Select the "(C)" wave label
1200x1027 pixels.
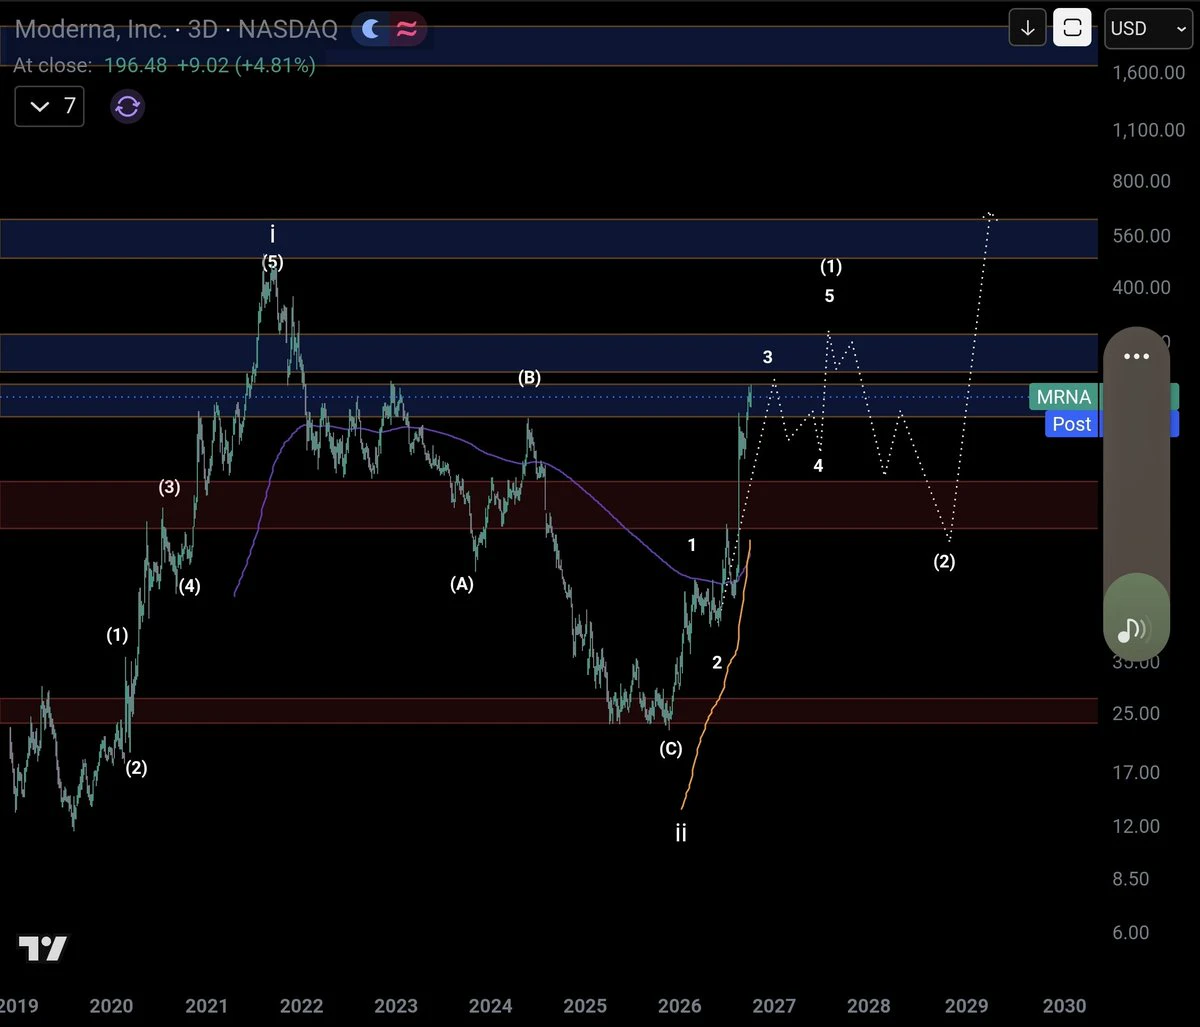pyautogui.click(x=670, y=749)
